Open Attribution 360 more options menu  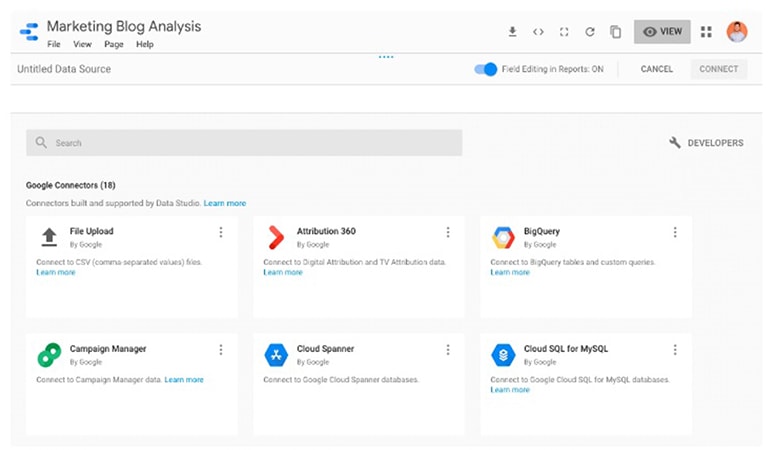click(x=448, y=232)
